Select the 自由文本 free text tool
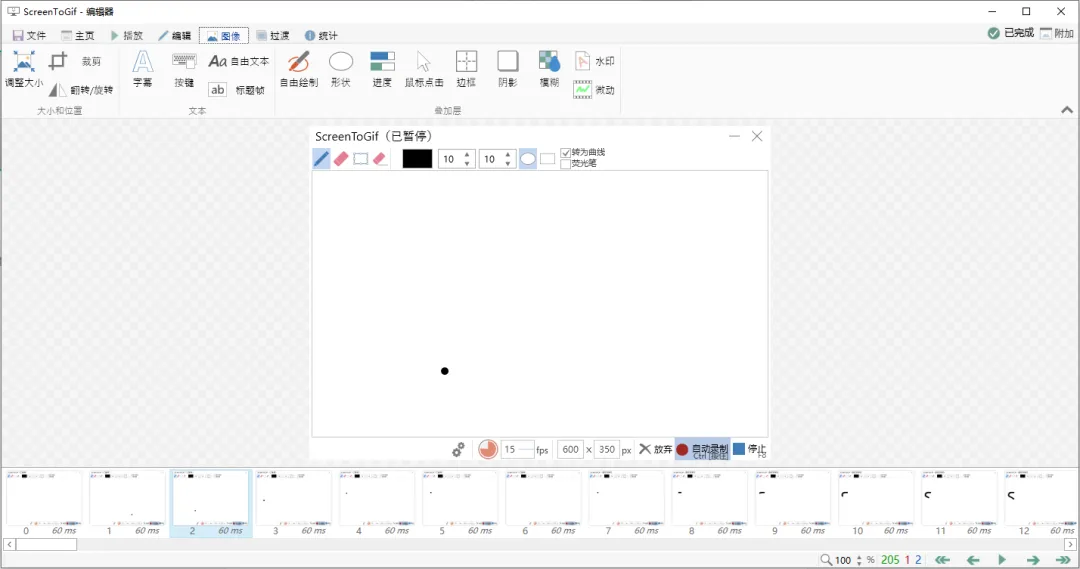Viewport: 1080px width, 569px height. pyautogui.click(x=238, y=61)
